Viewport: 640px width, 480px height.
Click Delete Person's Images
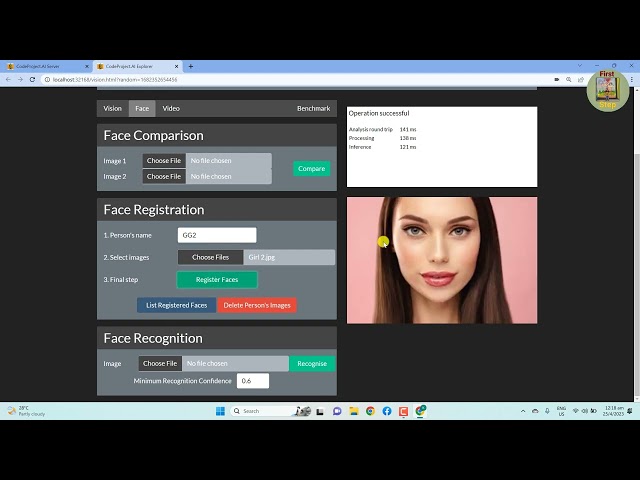(x=257, y=305)
